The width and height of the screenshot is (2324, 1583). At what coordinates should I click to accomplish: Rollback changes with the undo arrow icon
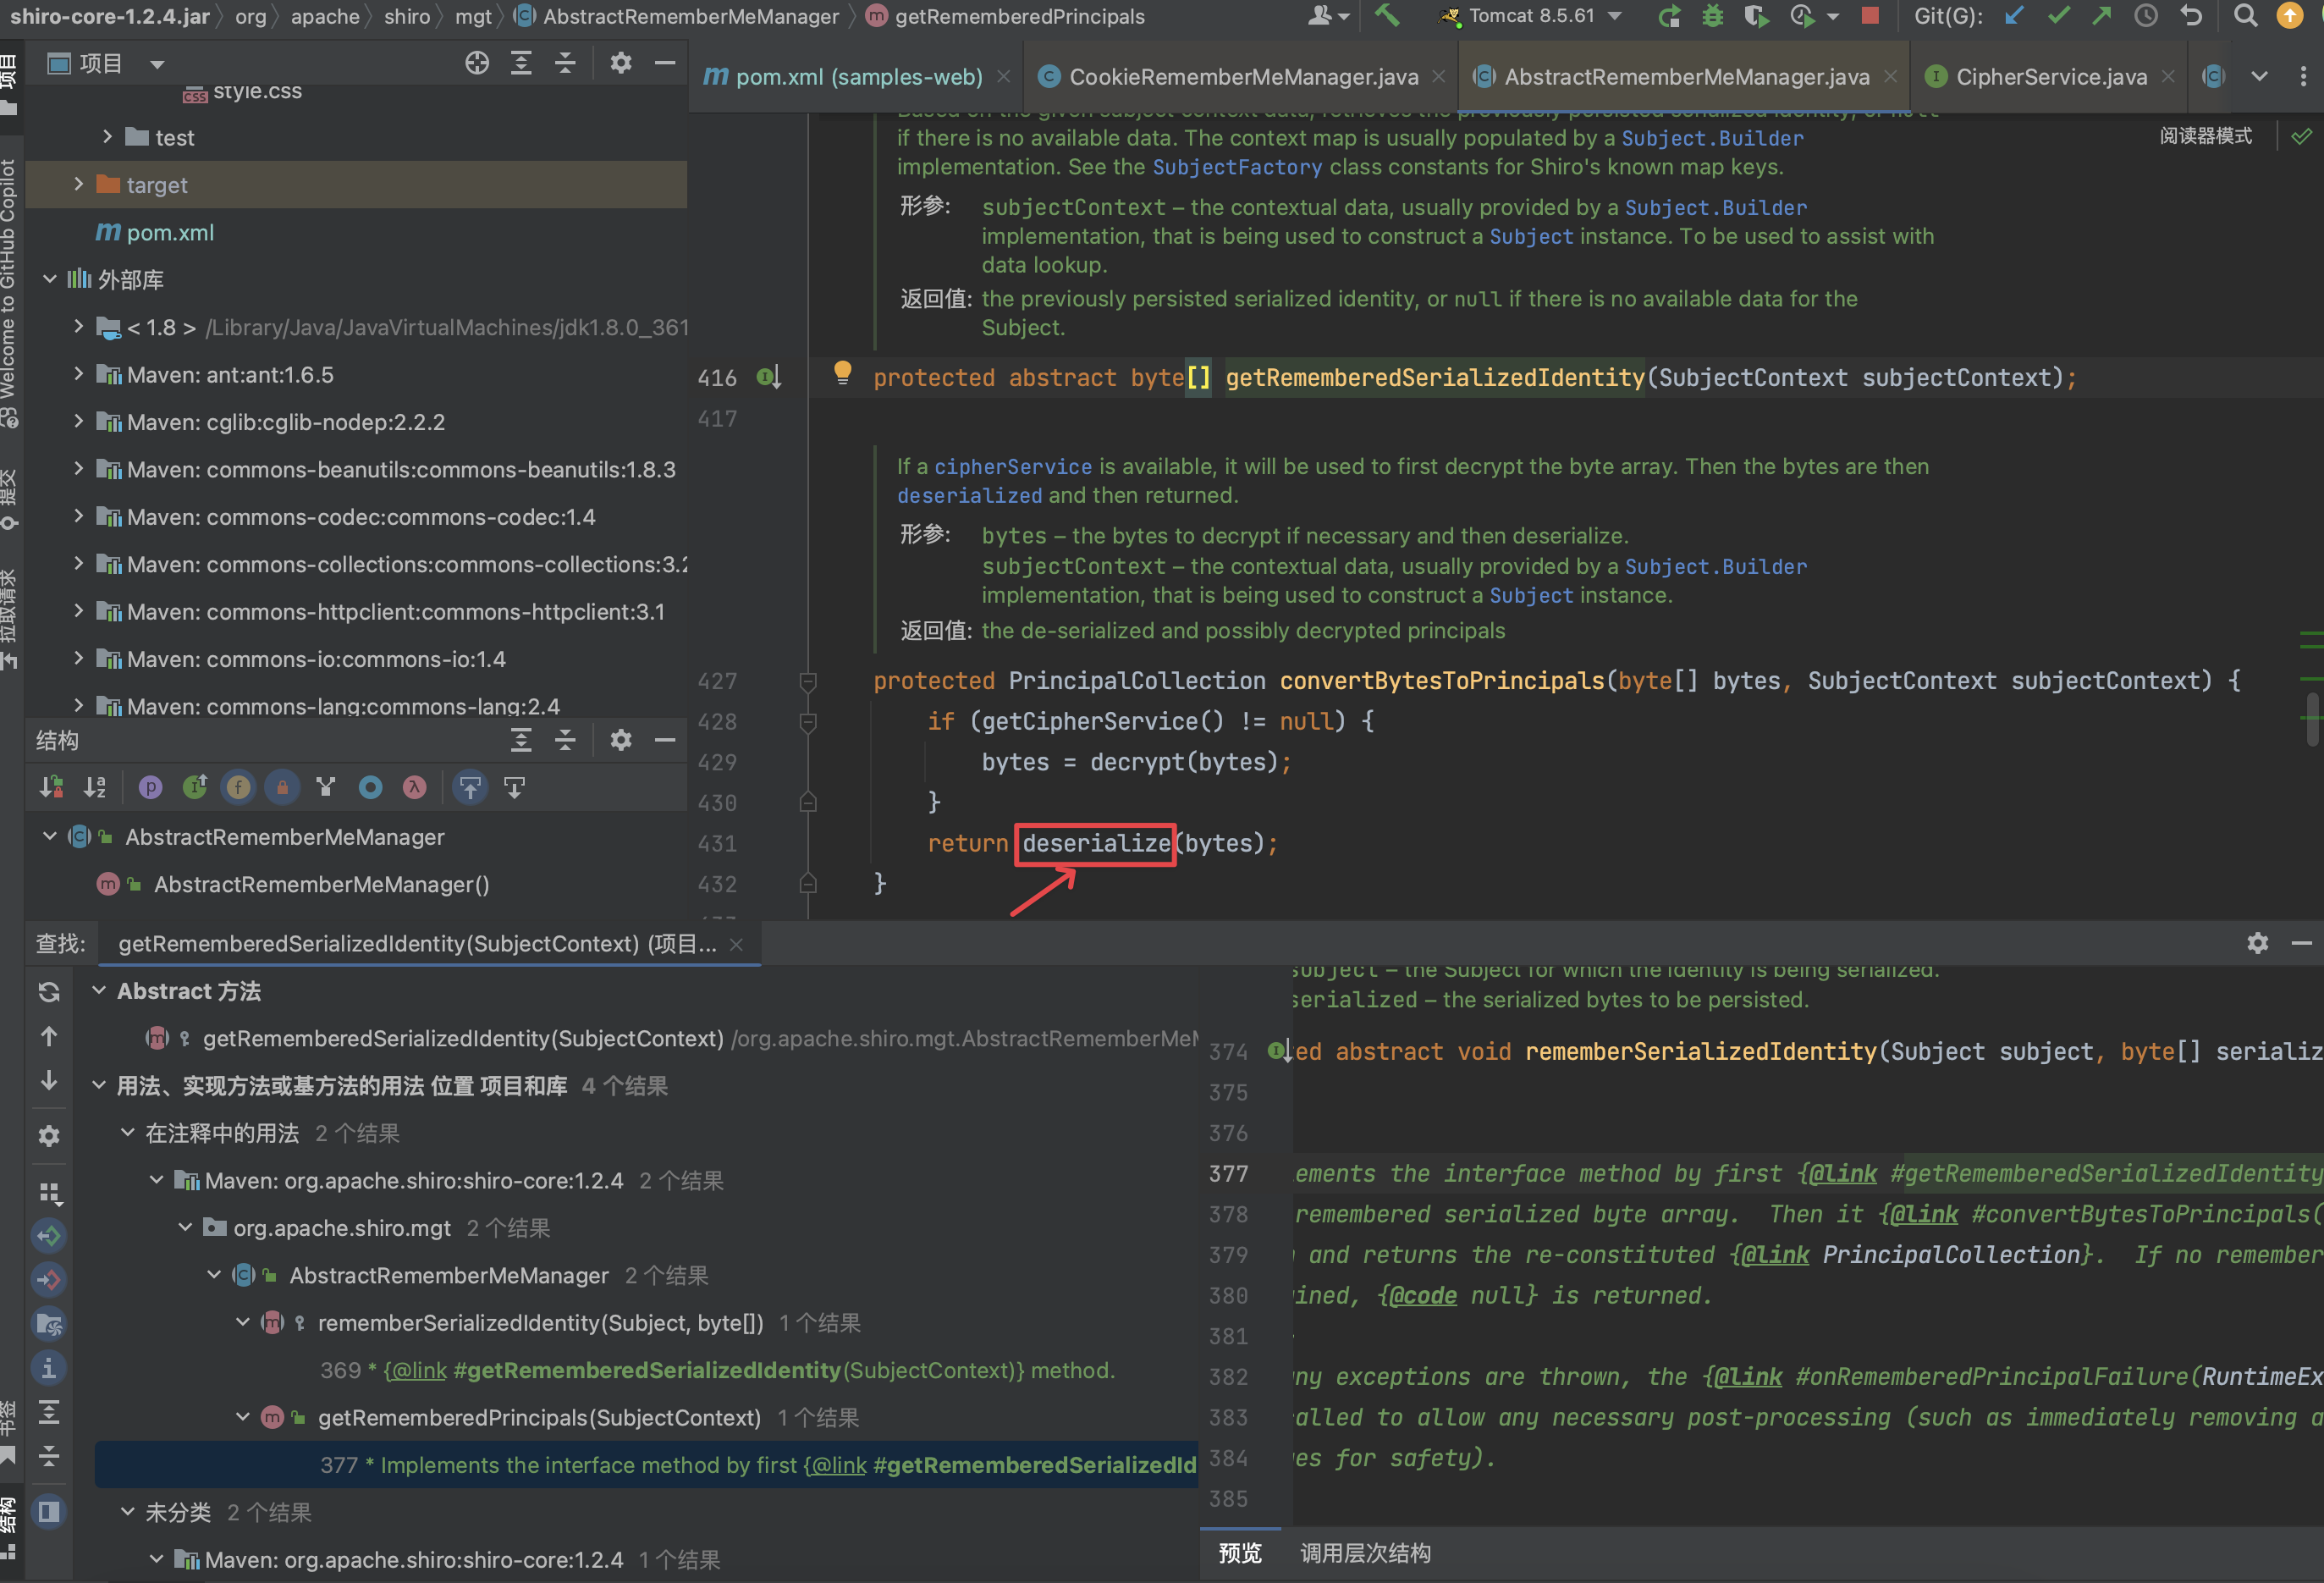point(2191,16)
